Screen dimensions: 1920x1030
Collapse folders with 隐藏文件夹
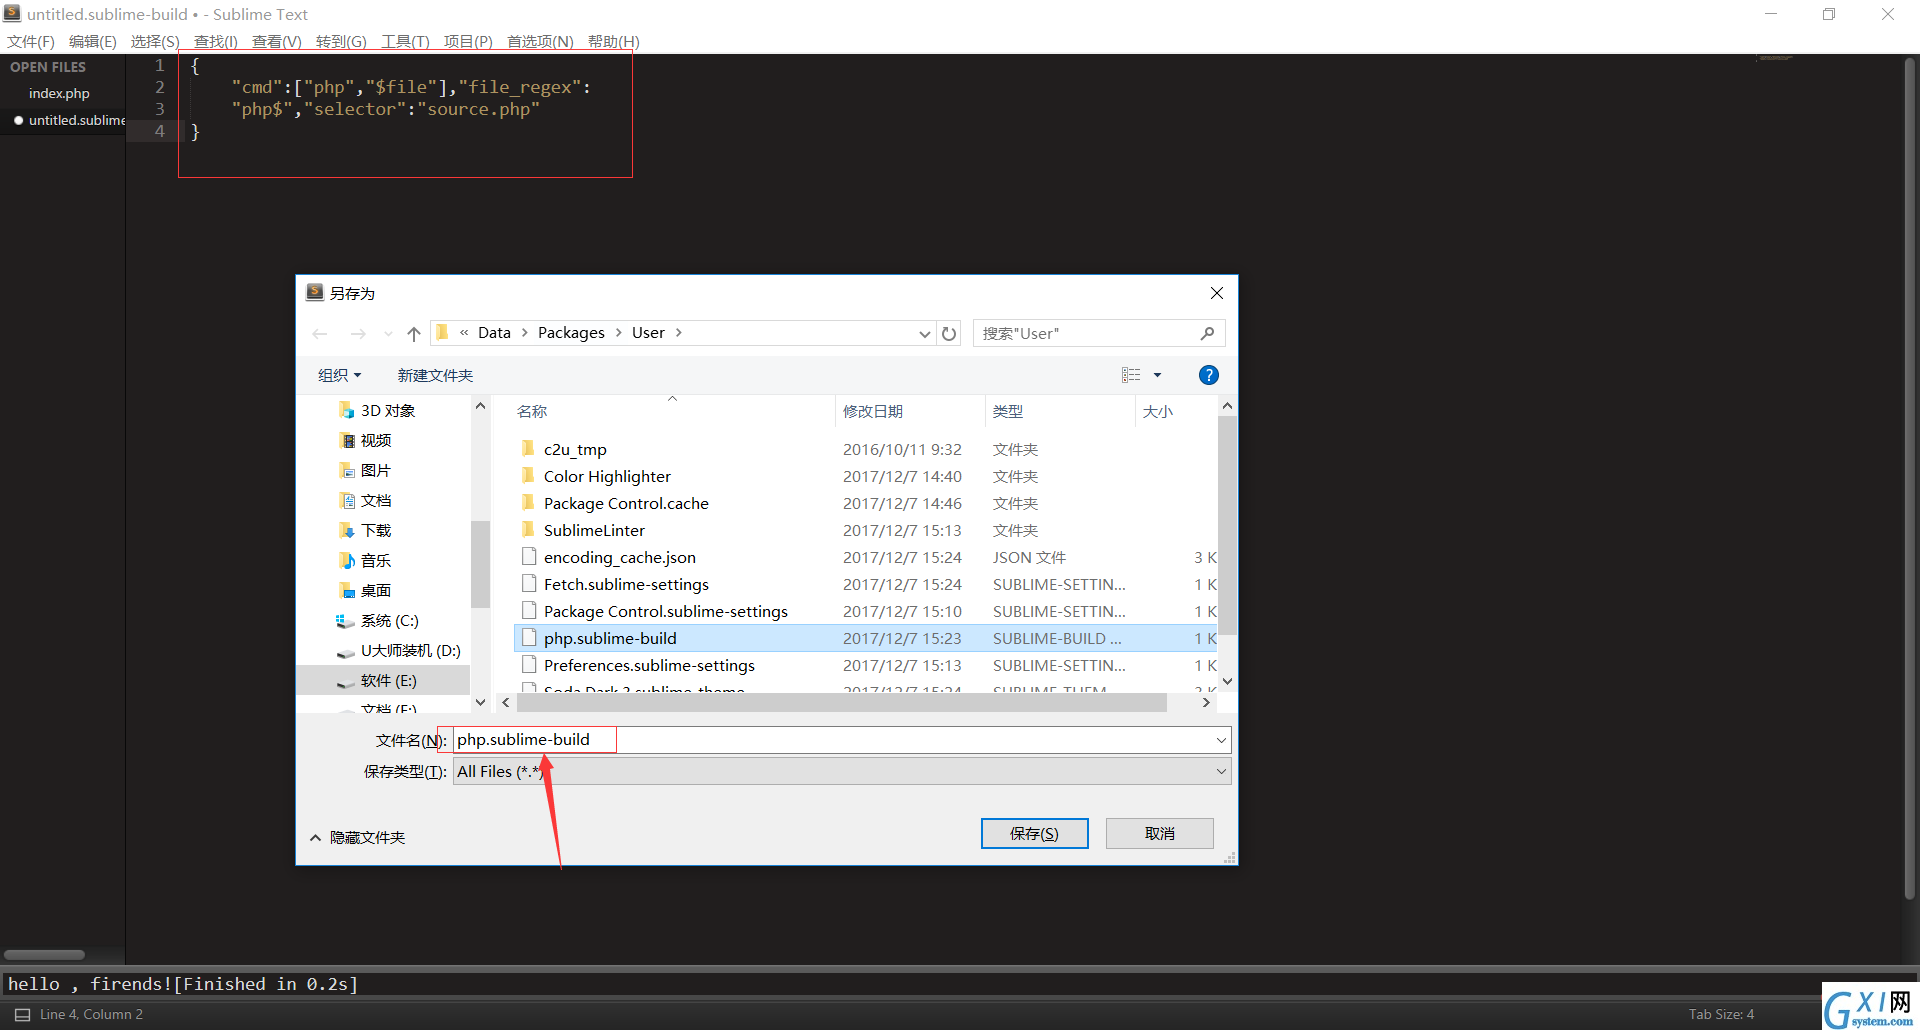(358, 838)
